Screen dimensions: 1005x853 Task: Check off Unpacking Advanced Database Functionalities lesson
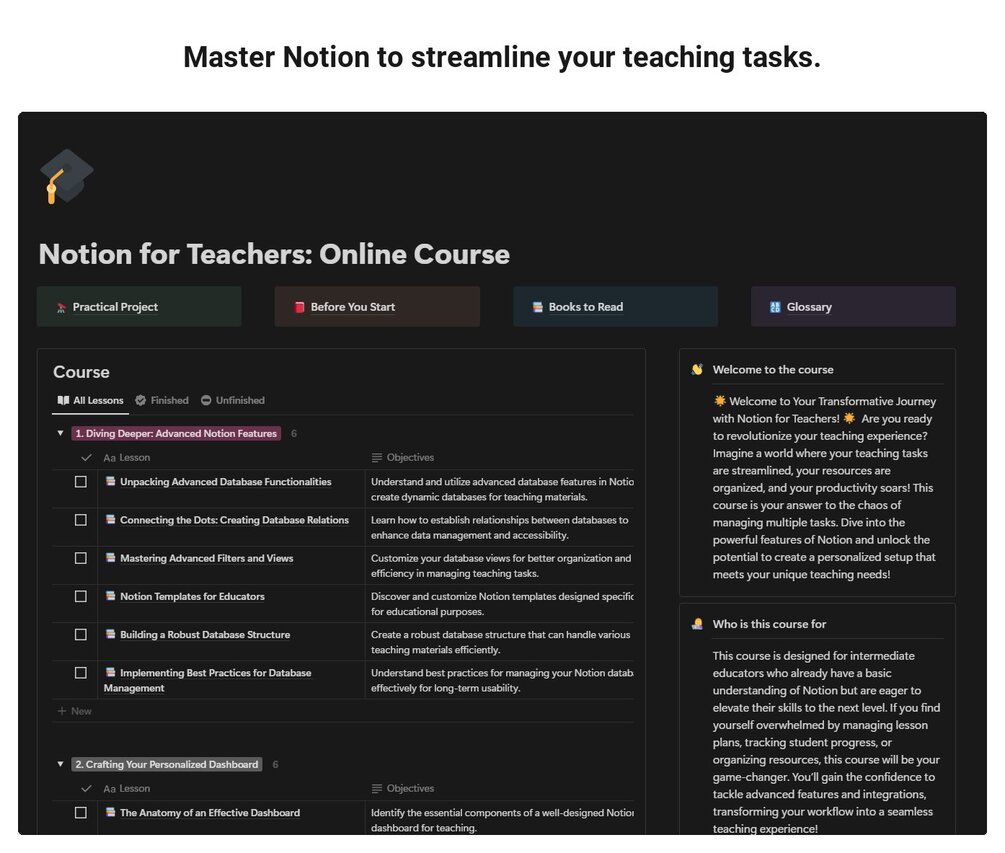(81, 482)
